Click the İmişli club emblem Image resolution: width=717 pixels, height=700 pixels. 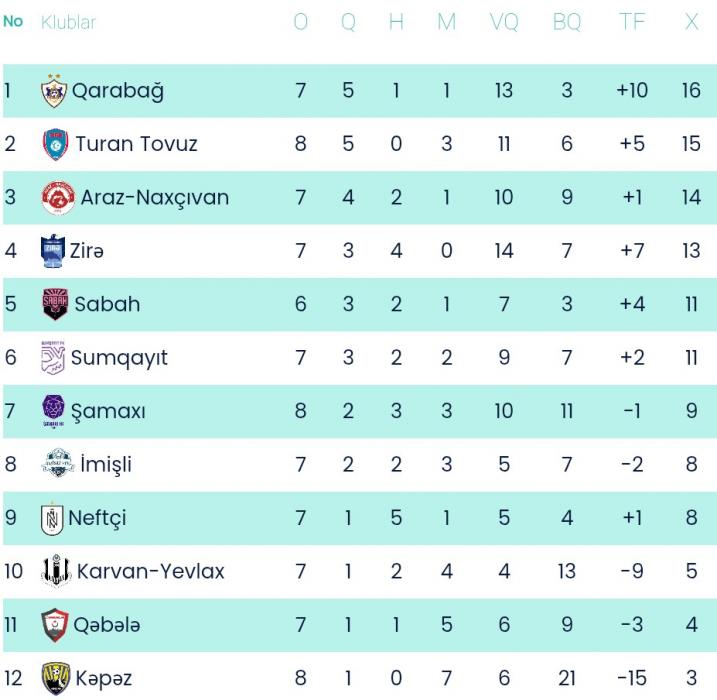56,465
